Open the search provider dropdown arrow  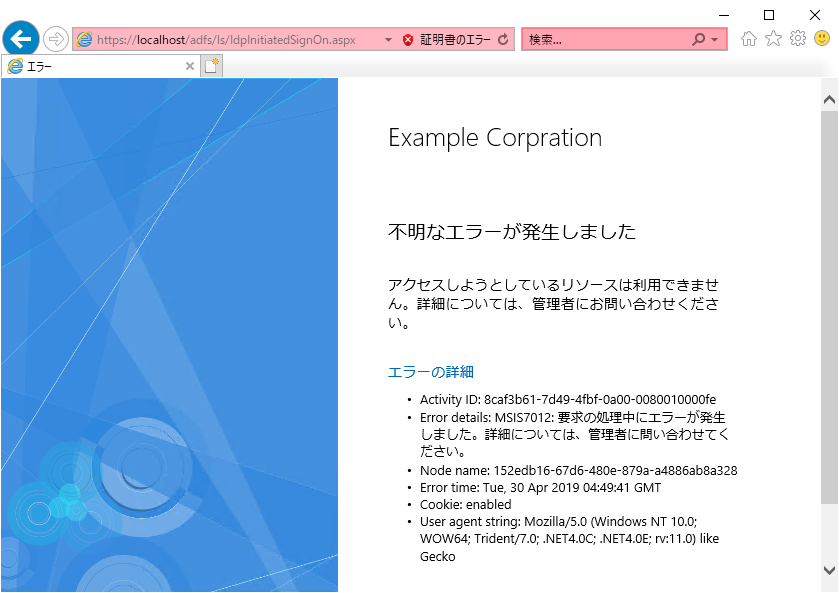coord(715,40)
